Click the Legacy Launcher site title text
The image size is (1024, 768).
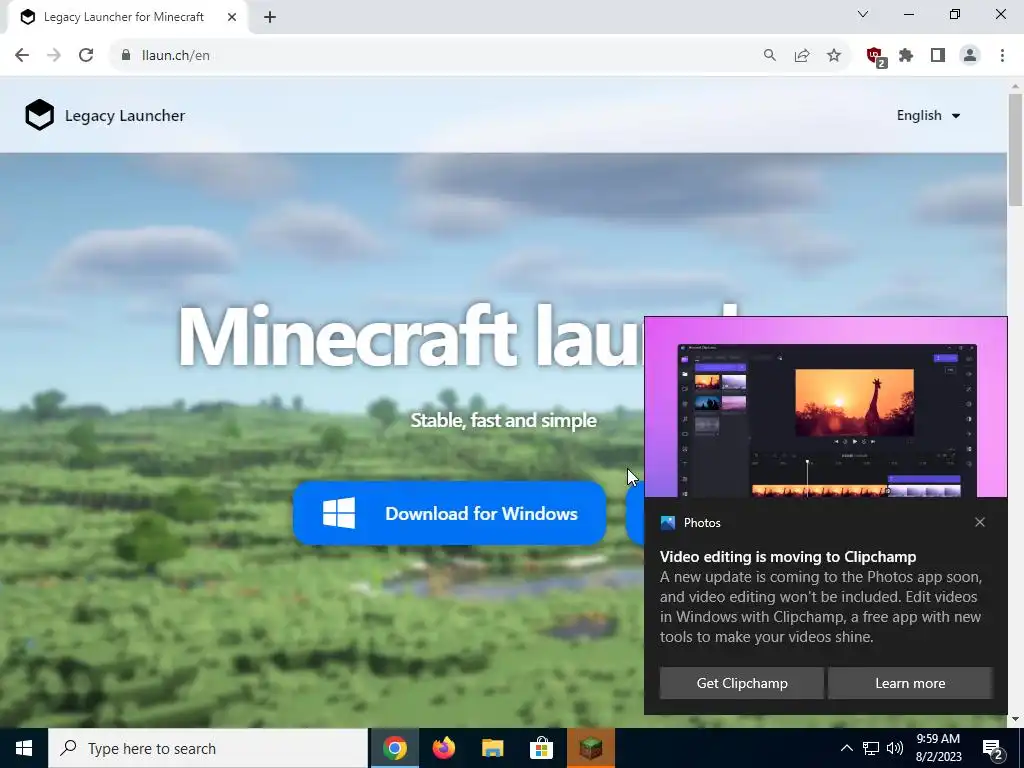click(125, 116)
